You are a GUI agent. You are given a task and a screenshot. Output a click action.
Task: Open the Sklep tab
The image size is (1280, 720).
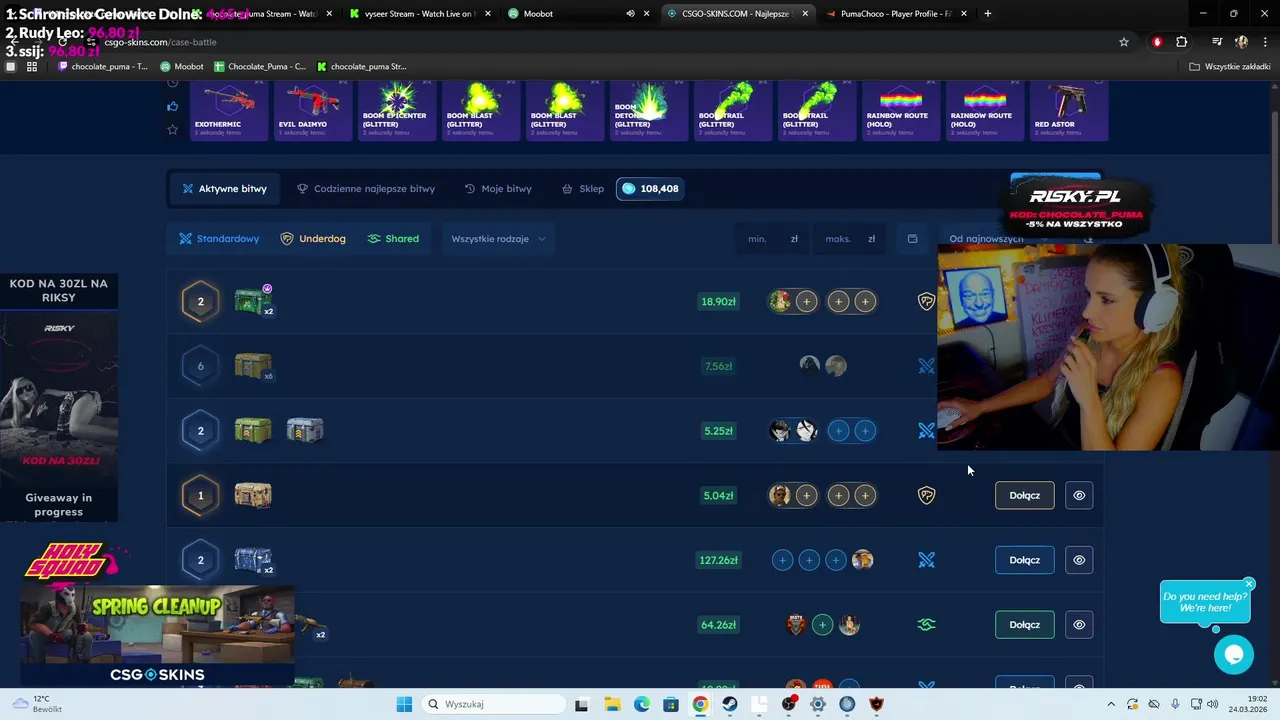583,189
